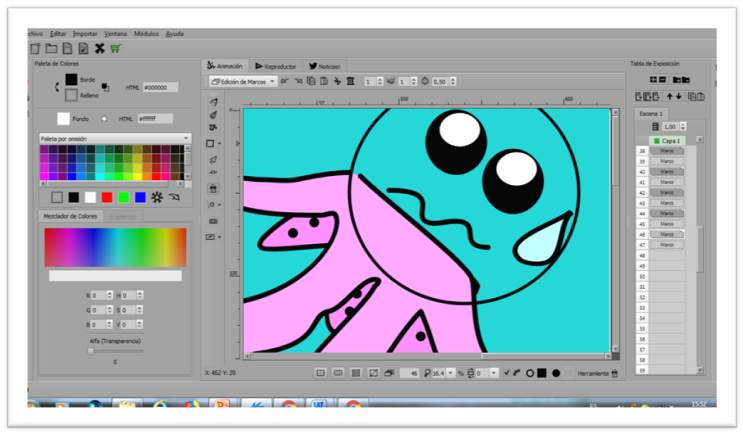
Task: Open Word from the taskbar
Action: coord(318,404)
